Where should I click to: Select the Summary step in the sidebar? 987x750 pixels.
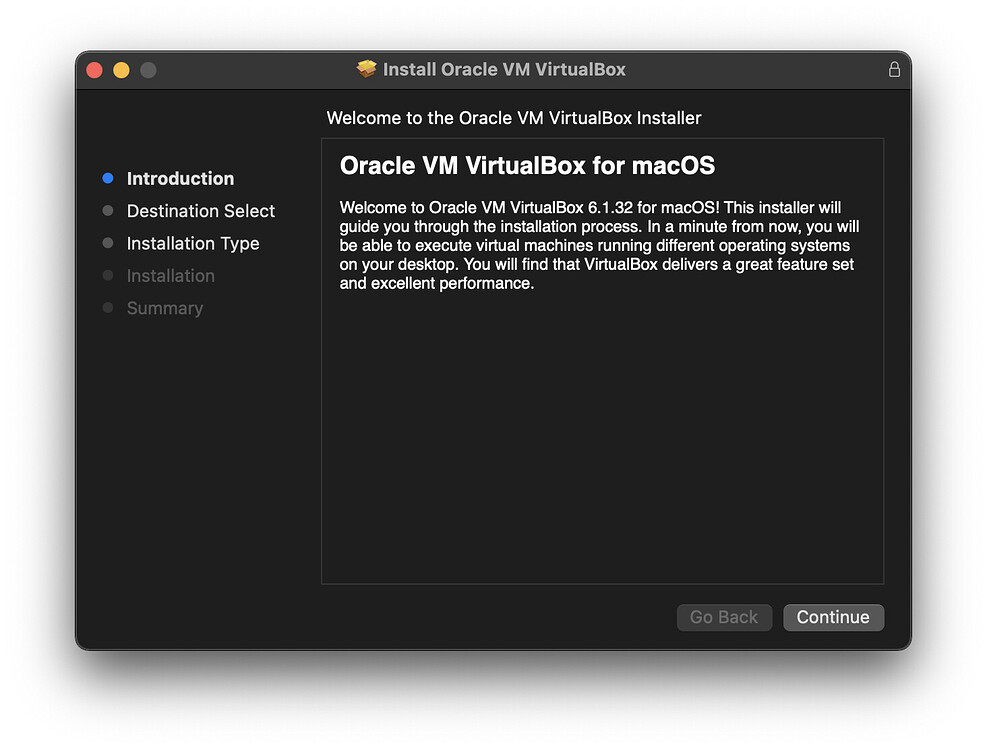click(165, 308)
